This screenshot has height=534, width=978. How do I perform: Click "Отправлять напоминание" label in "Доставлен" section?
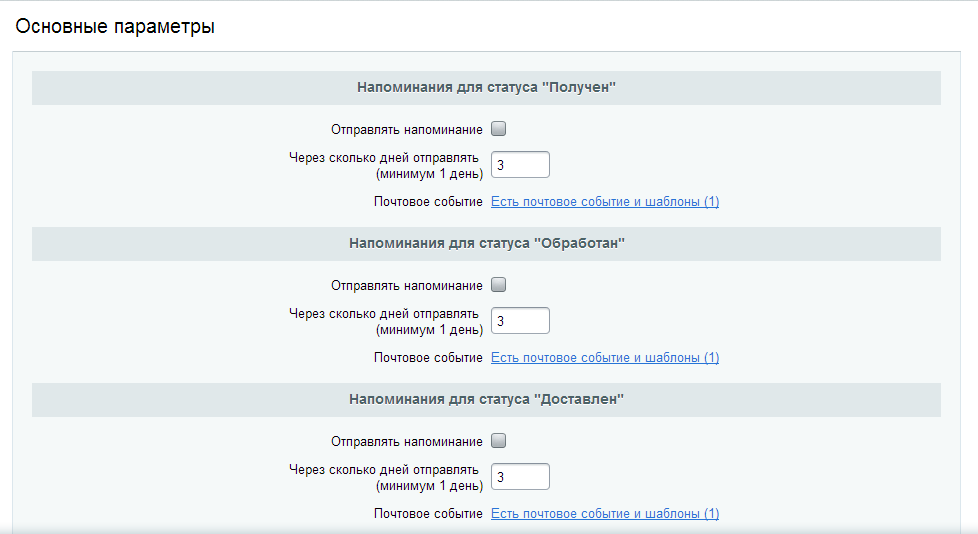pos(406,442)
